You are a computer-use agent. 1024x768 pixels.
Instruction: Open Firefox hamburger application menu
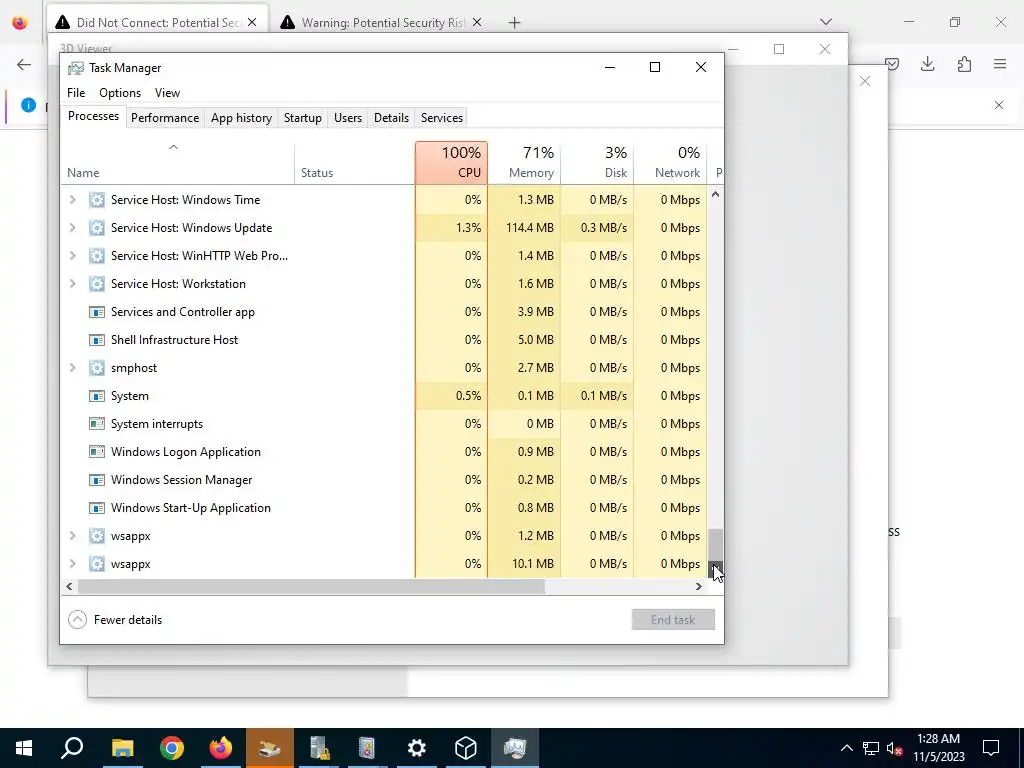click(1000, 64)
